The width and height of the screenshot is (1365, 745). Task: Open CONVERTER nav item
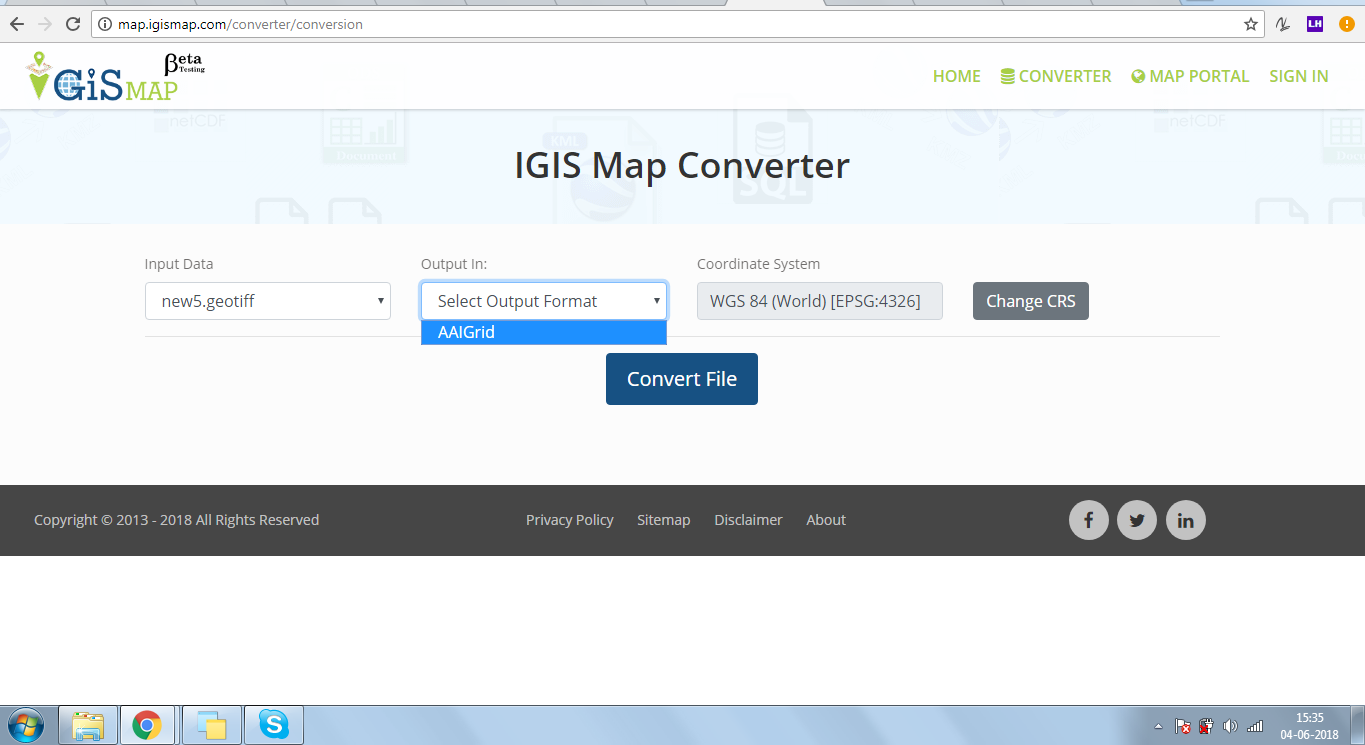(1056, 76)
